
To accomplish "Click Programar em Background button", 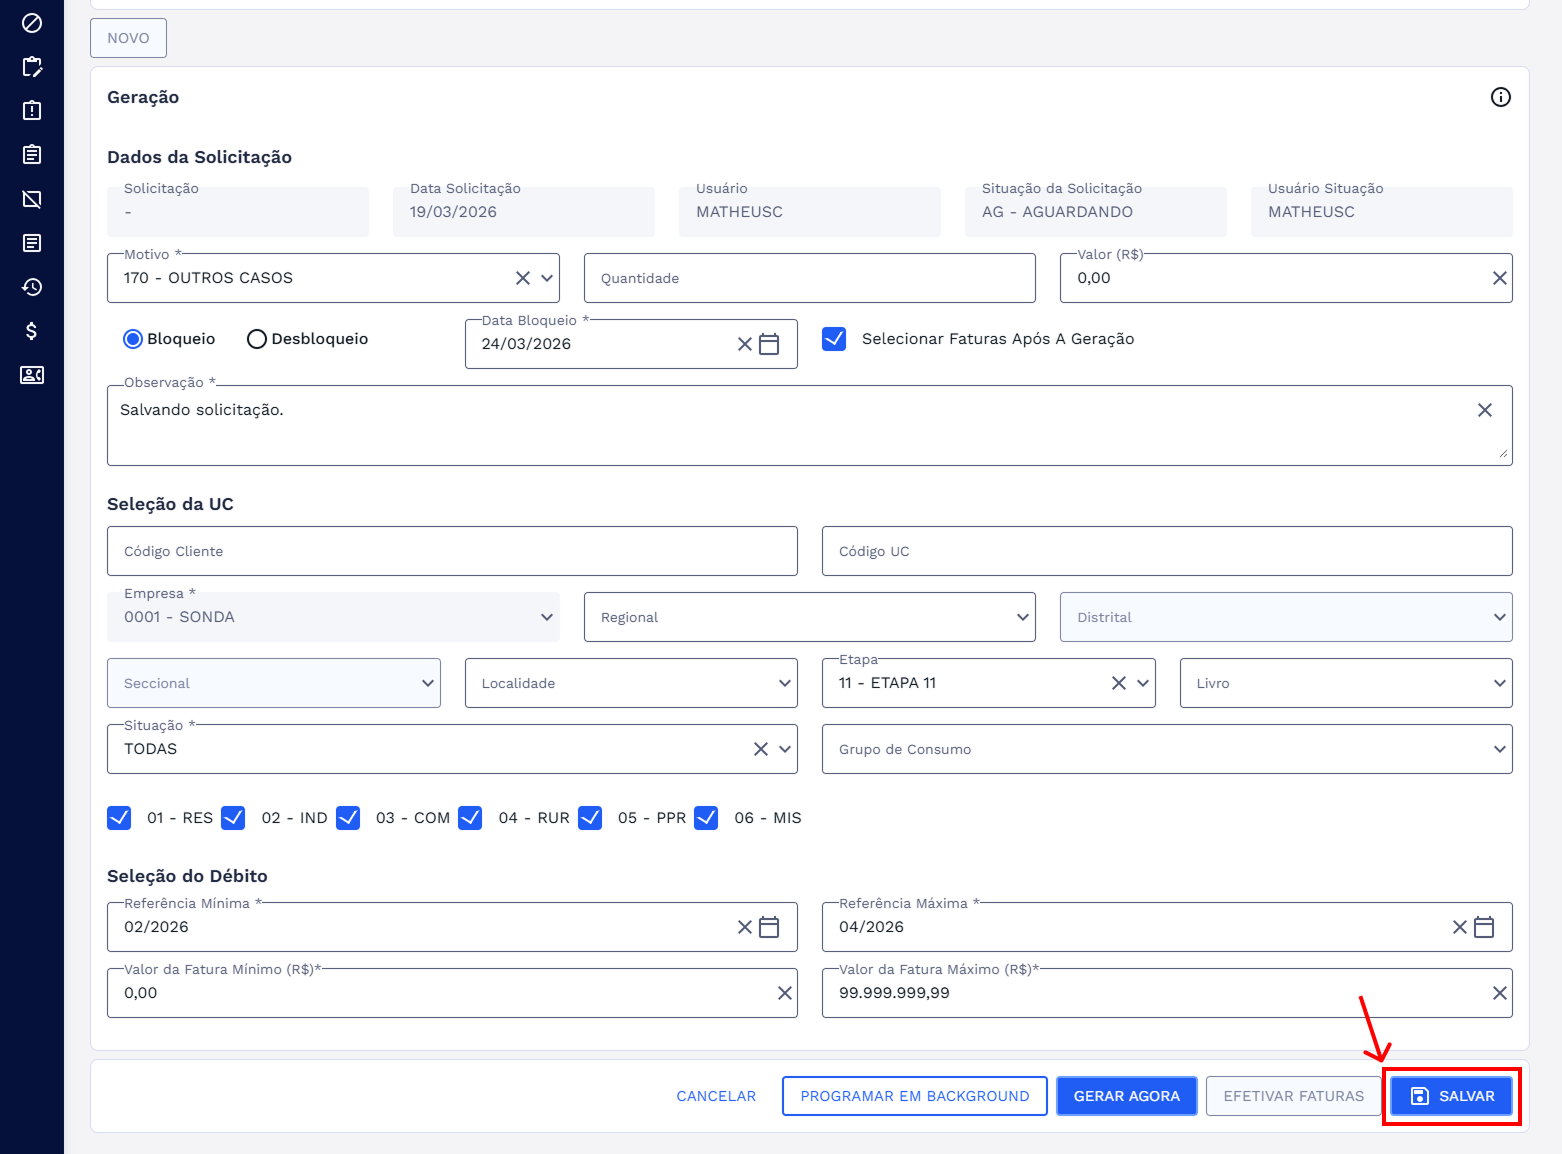I will point(914,1096).
